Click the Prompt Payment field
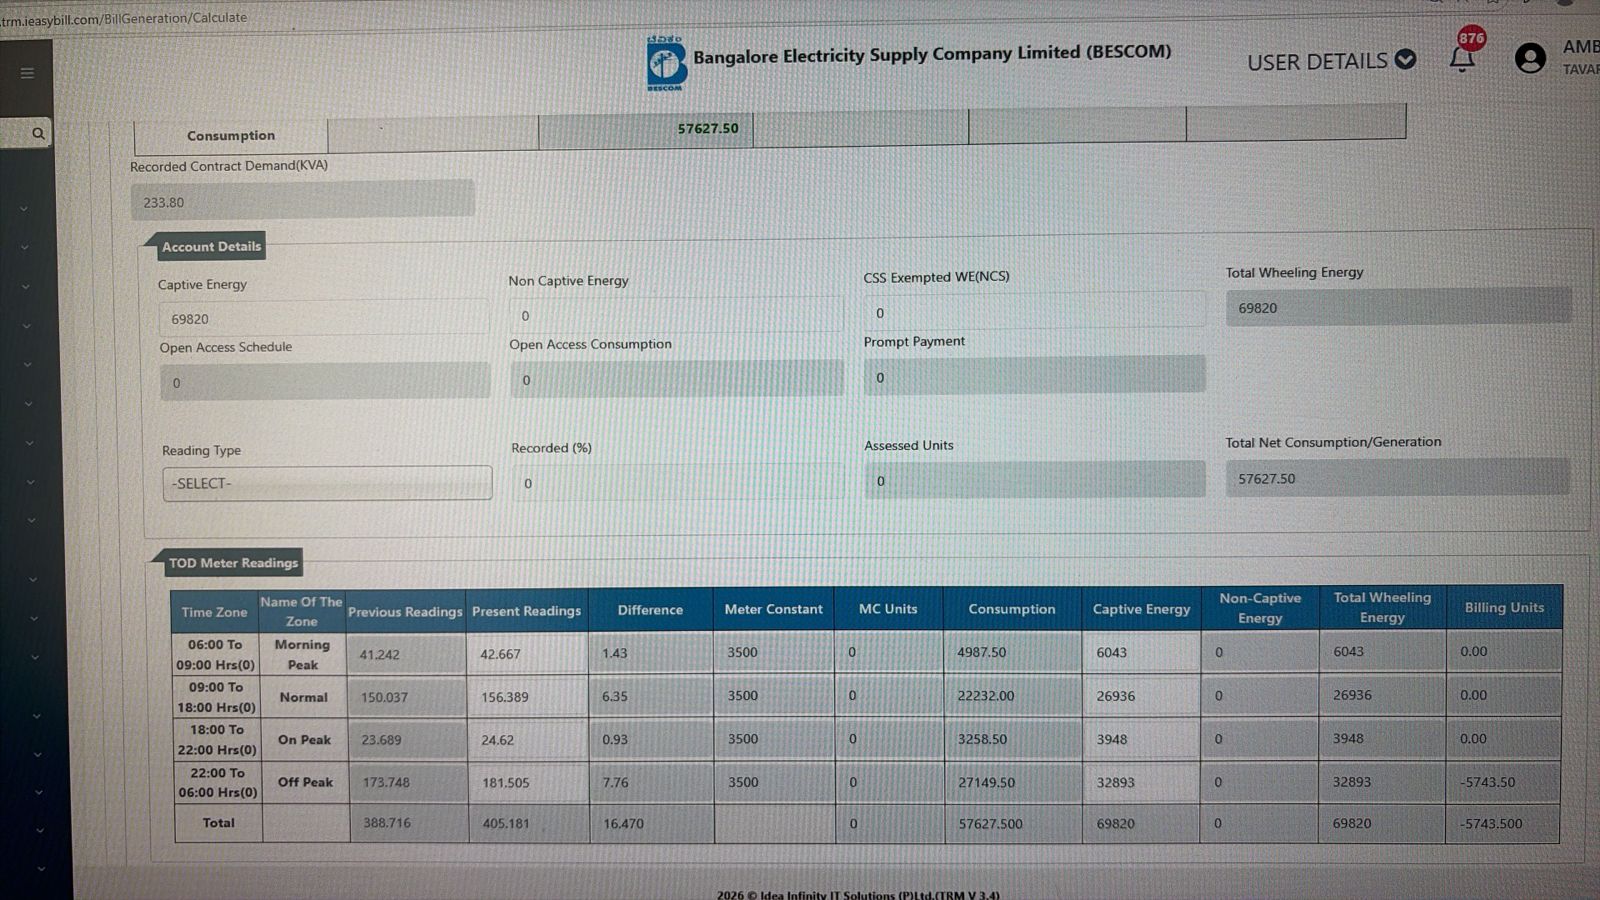 click(x=1035, y=376)
